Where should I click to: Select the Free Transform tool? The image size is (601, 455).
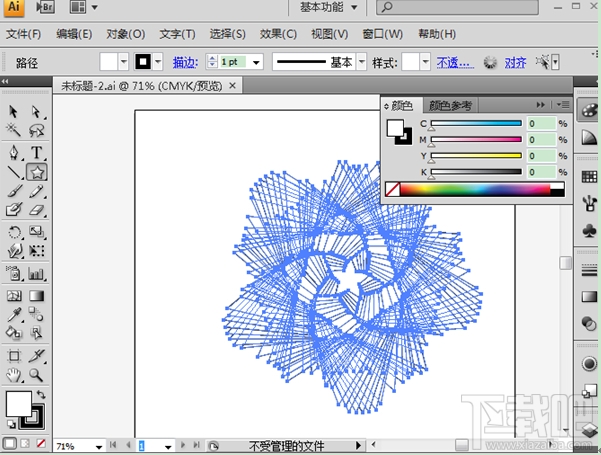(36, 251)
